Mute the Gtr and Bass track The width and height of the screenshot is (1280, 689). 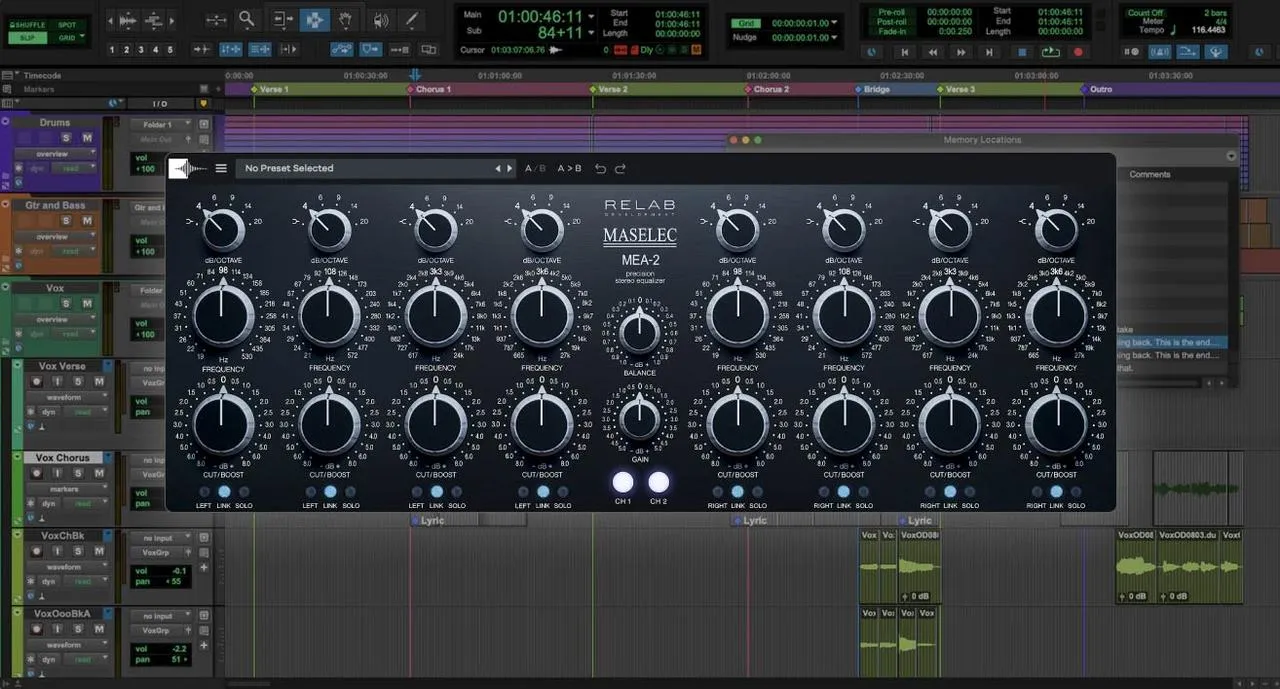pyautogui.click(x=86, y=220)
